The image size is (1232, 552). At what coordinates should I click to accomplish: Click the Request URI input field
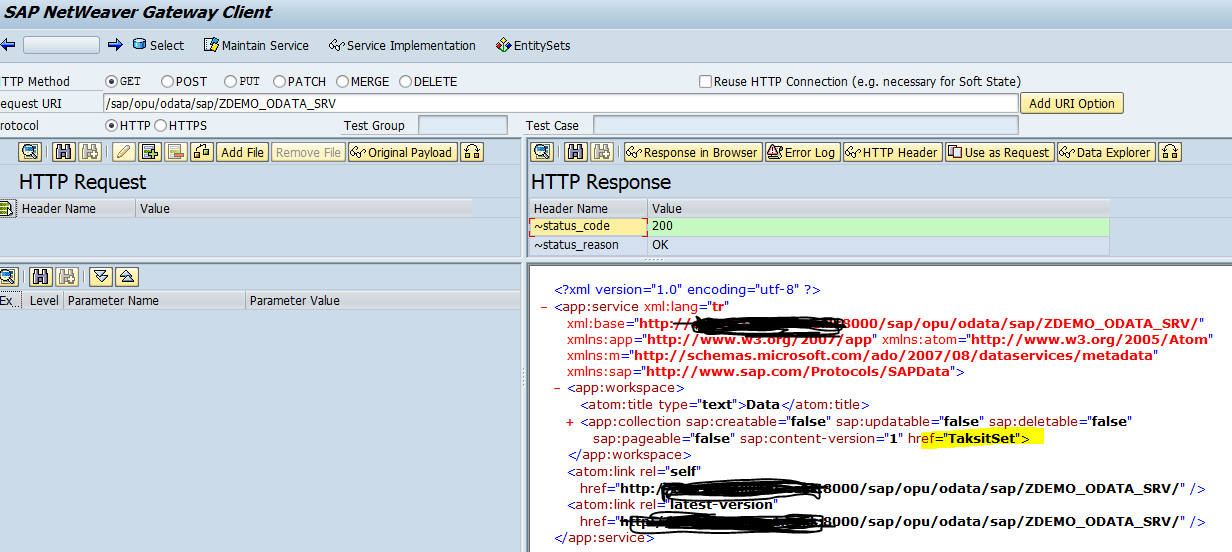(x=560, y=103)
